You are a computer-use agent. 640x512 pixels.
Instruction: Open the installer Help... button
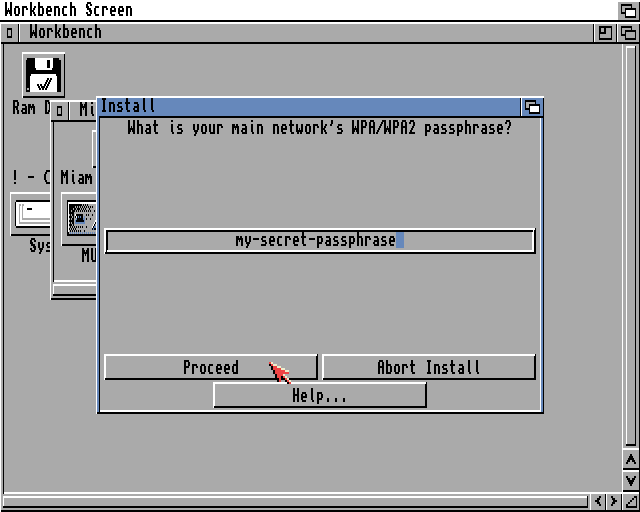320,395
